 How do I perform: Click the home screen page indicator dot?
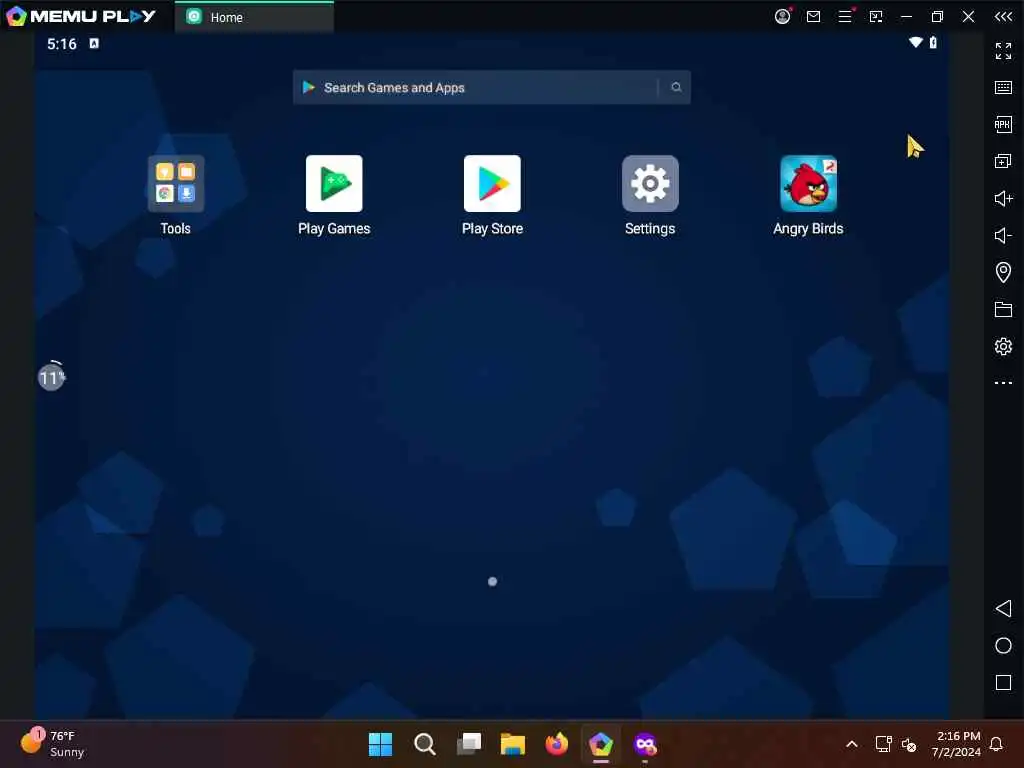pyautogui.click(x=492, y=581)
